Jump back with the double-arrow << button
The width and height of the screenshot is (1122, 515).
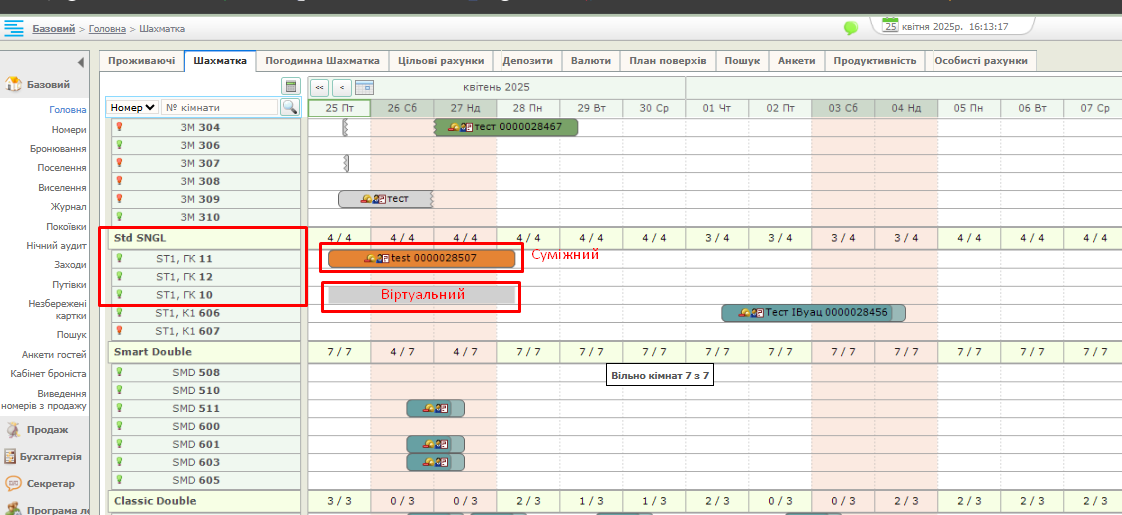[320, 88]
